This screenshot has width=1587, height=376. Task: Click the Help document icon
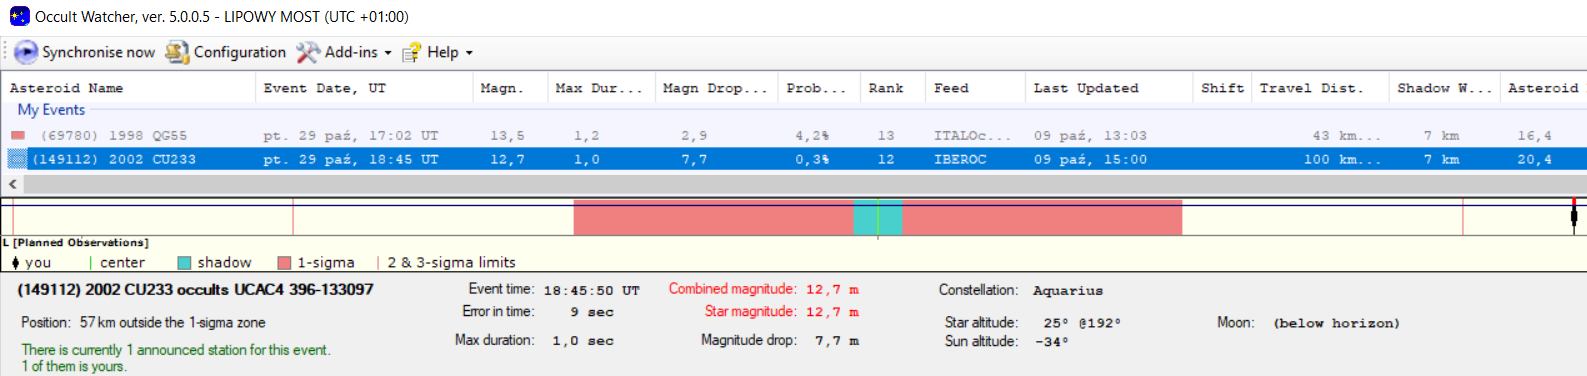411,53
